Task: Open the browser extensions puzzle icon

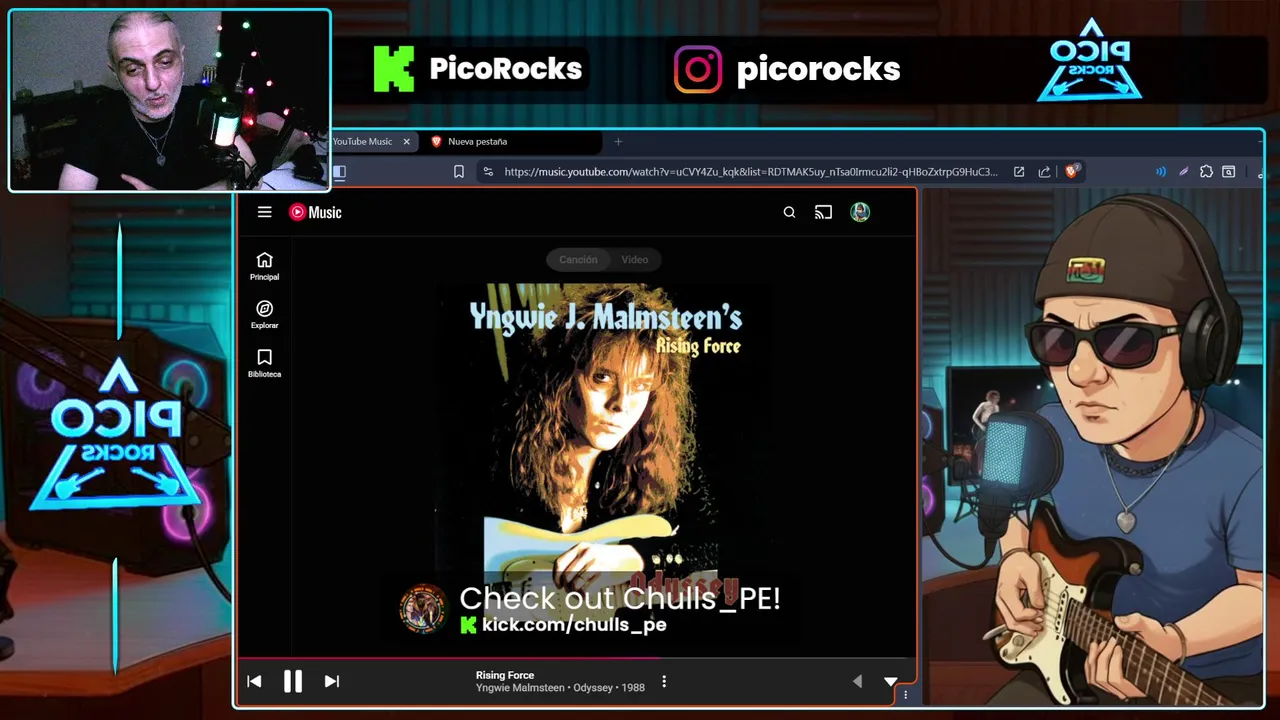Action: pos(1206,172)
